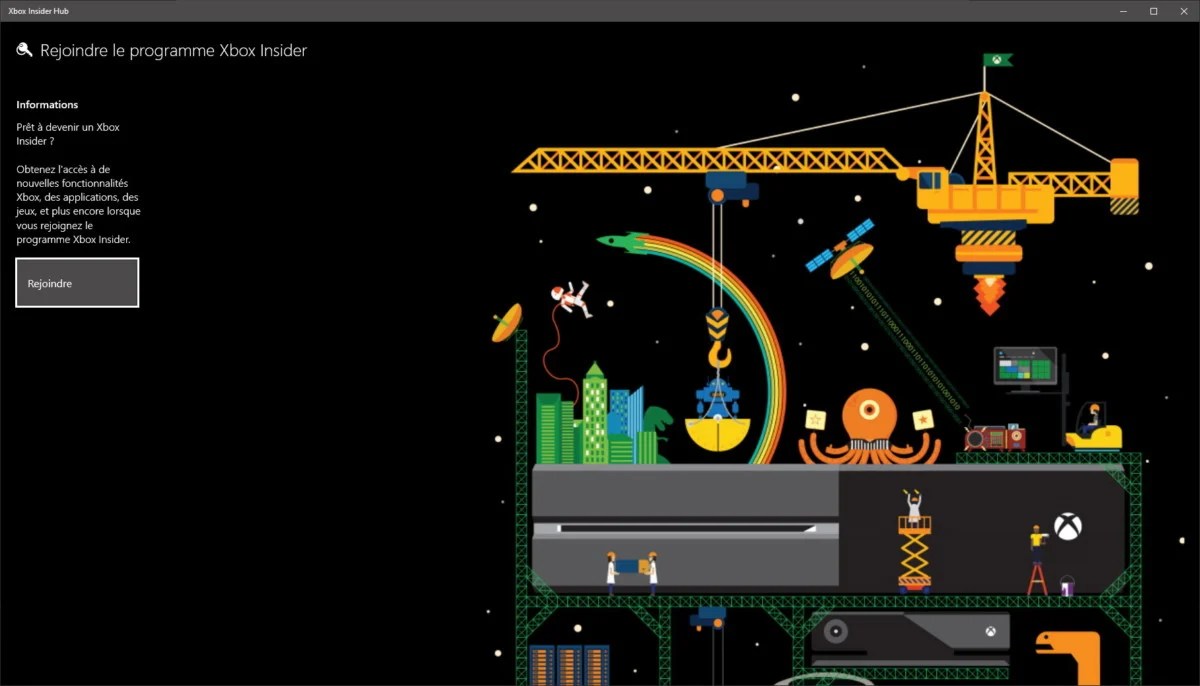Maximize the Xbox Insider Hub window
Image resolution: width=1200 pixels, height=686 pixels.
(x=1153, y=11)
